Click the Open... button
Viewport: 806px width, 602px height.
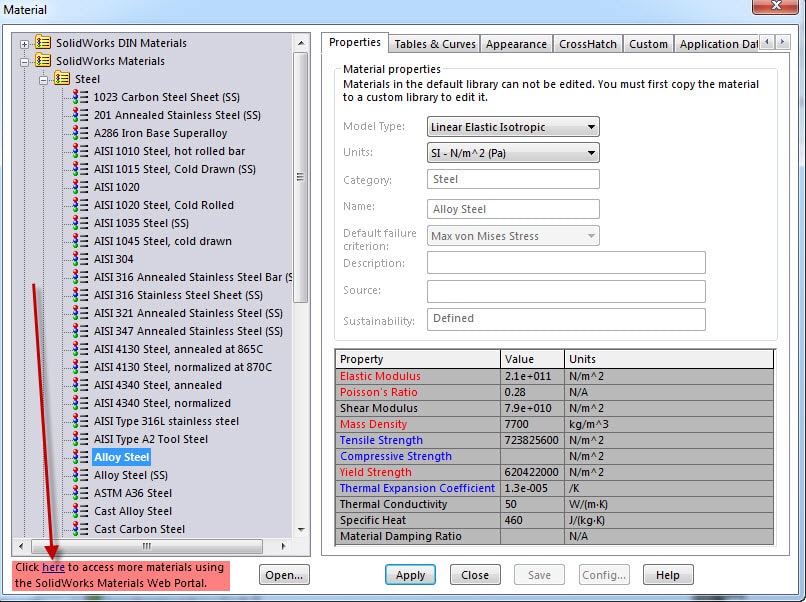click(x=284, y=575)
